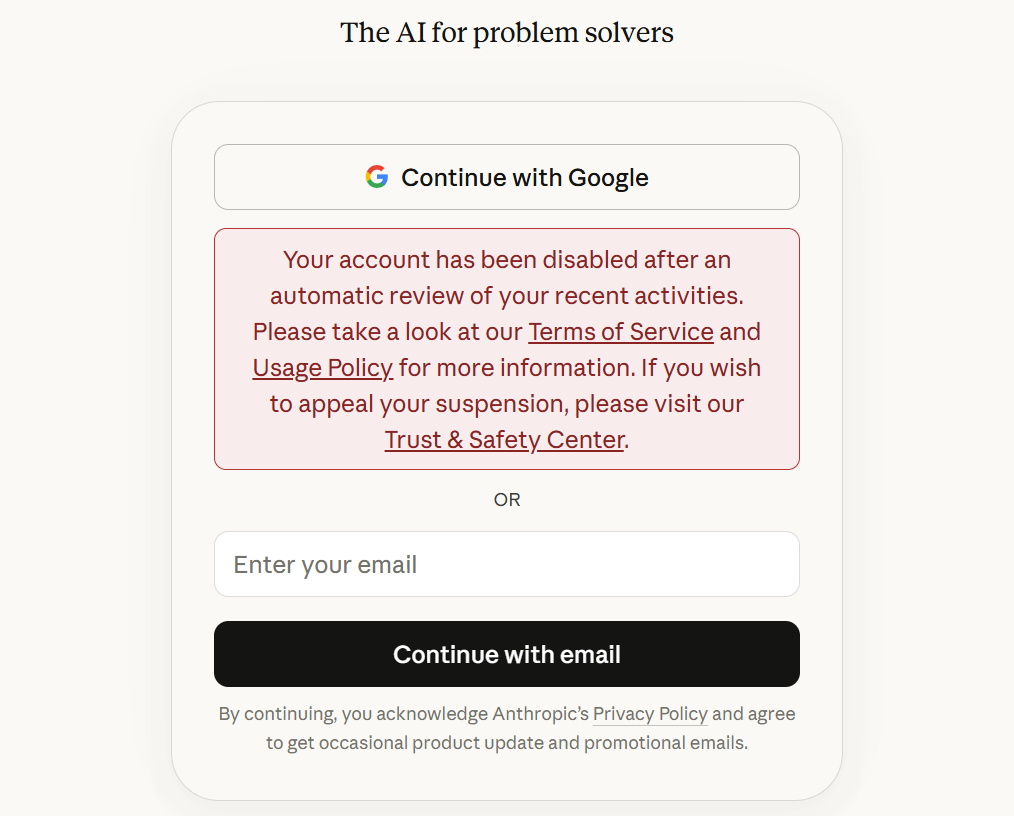1014x816 pixels.
Task: Click the 'Please take a look at our' text
Action: point(388,332)
